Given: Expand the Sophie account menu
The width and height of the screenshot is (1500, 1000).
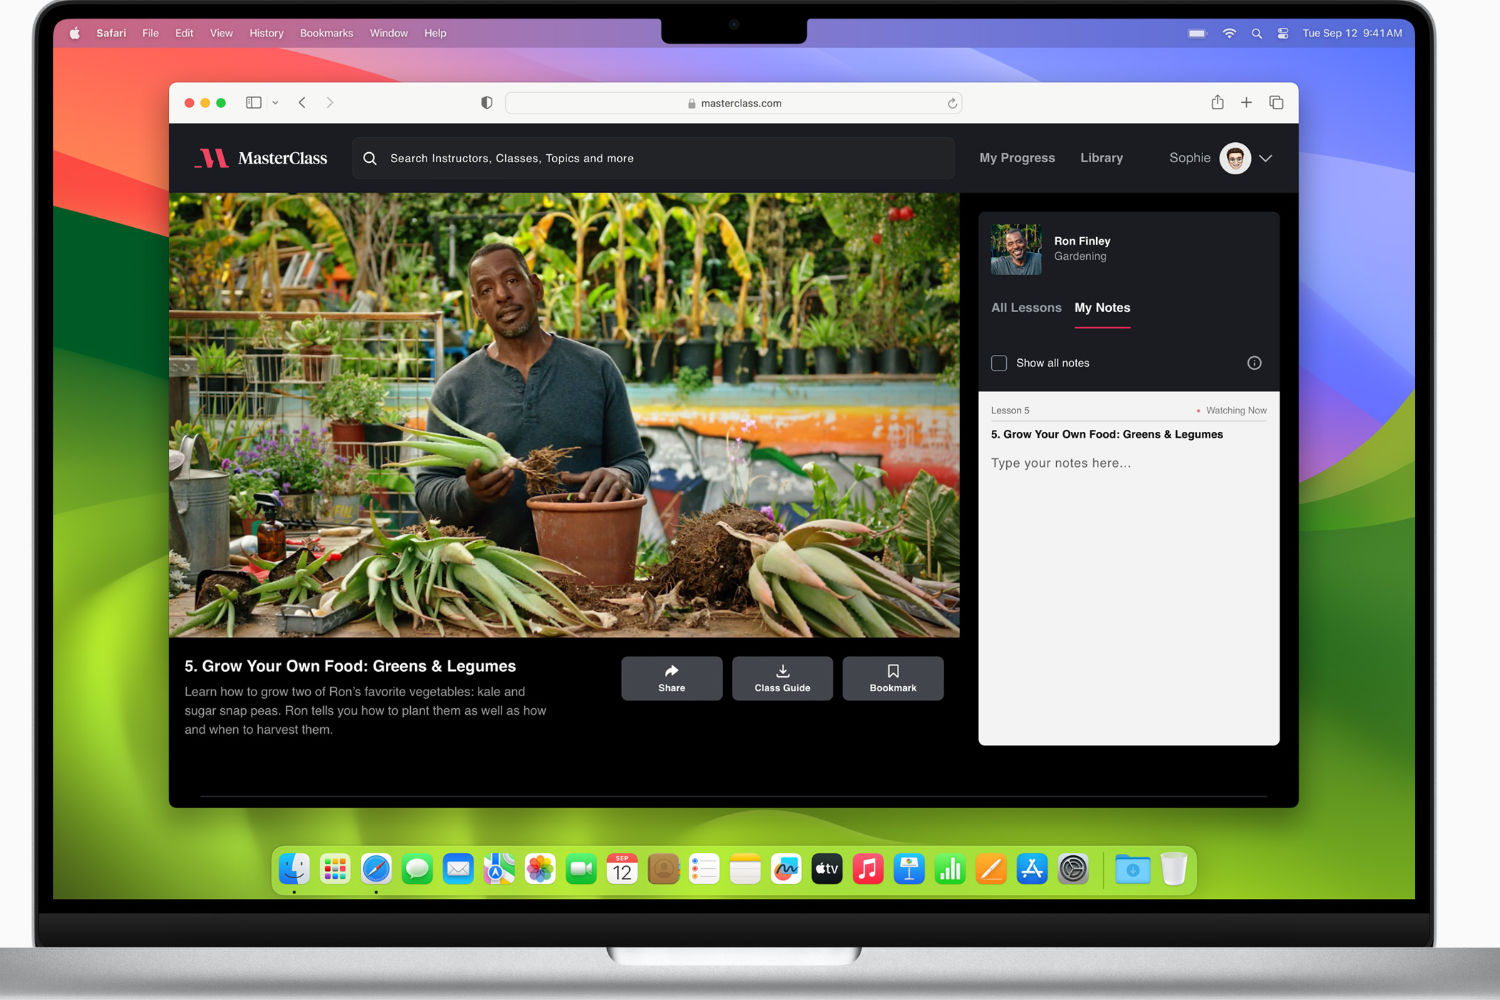Looking at the screenshot, I should click(x=1265, y=158).
